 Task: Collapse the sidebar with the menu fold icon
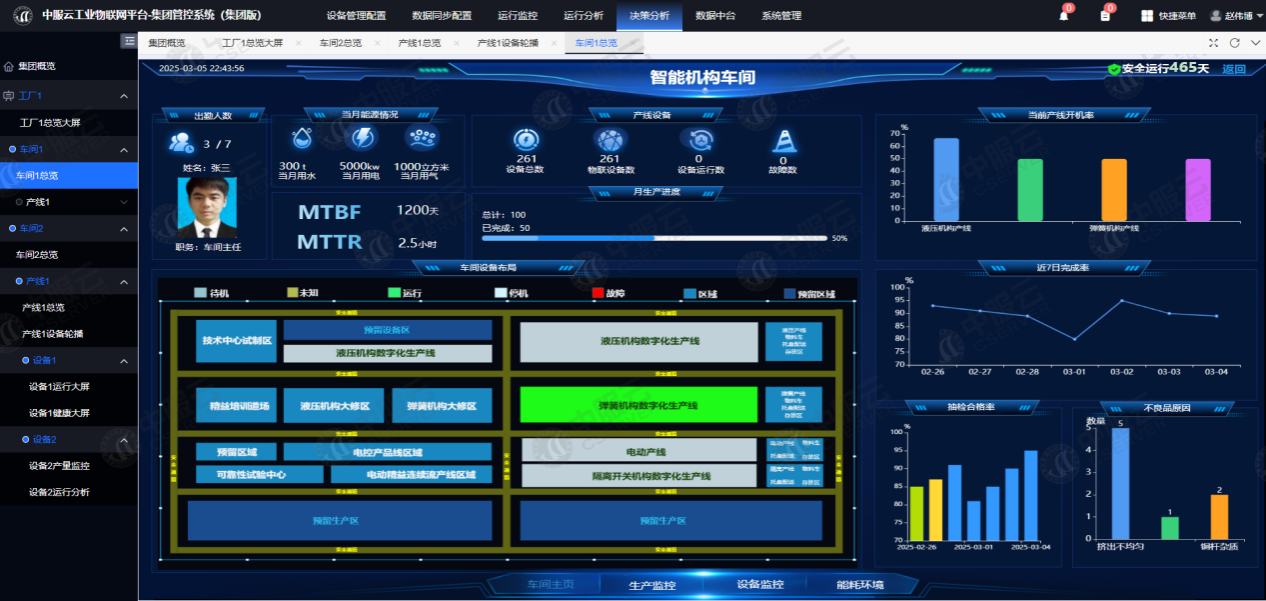(129, 41)
